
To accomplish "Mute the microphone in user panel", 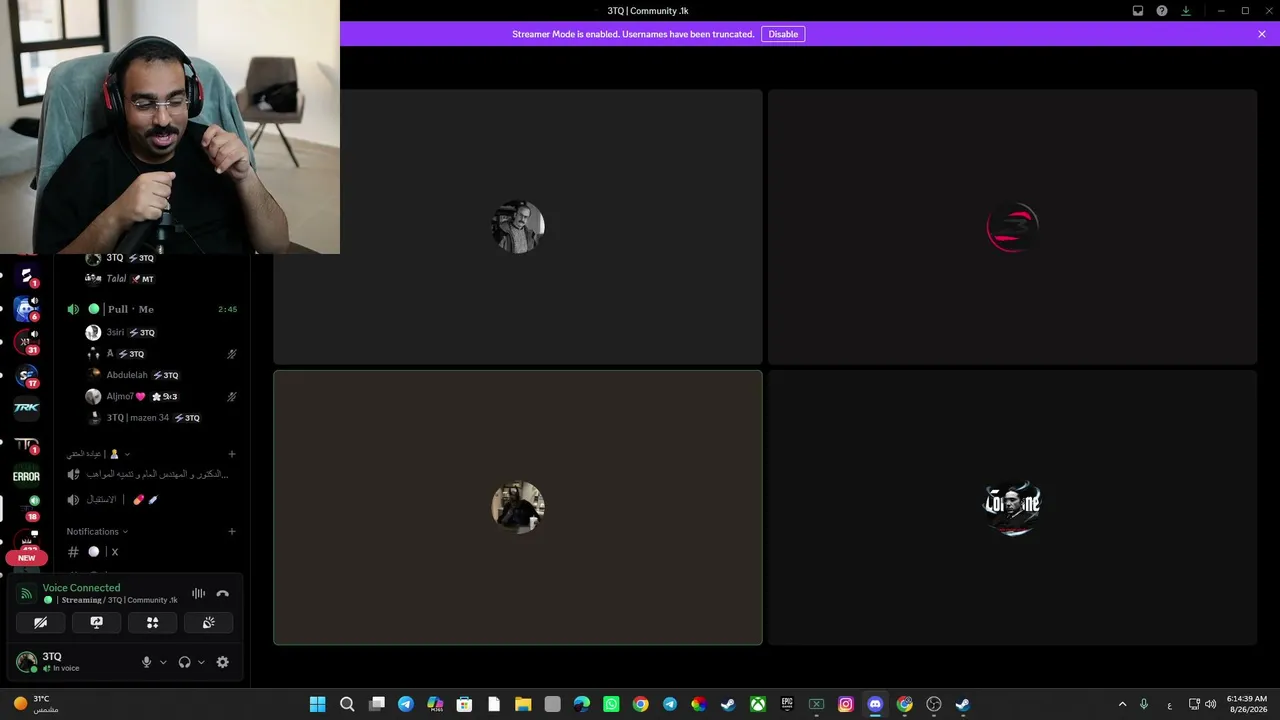I will coord(147,662).
